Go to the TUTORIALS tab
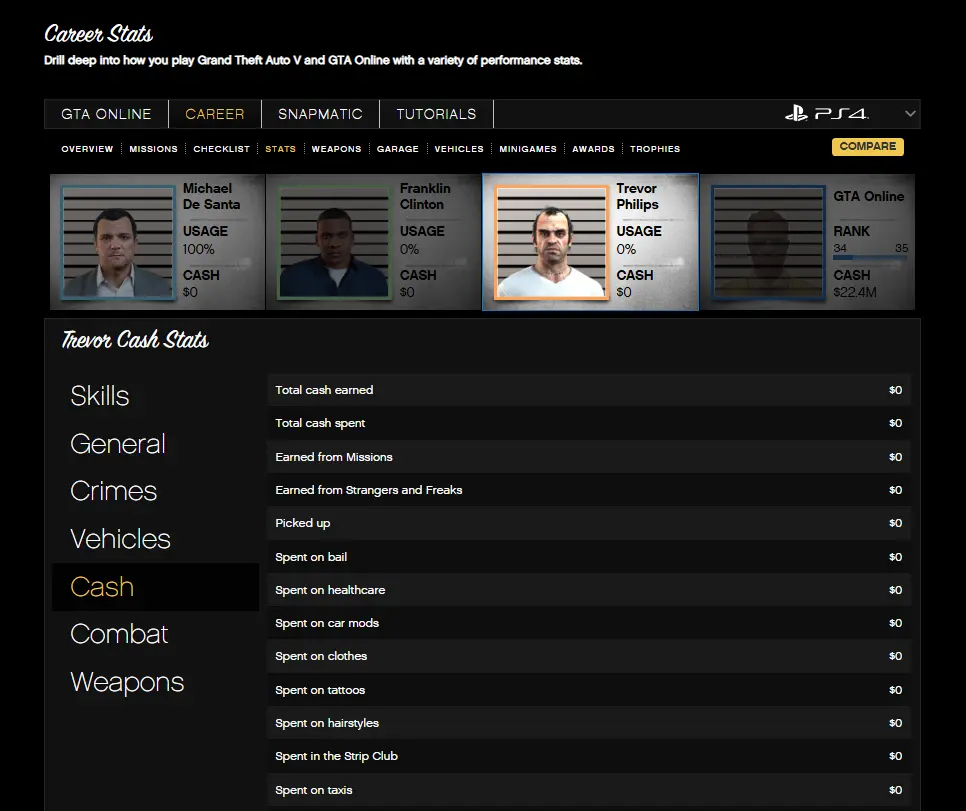 [x=436, y=114]
